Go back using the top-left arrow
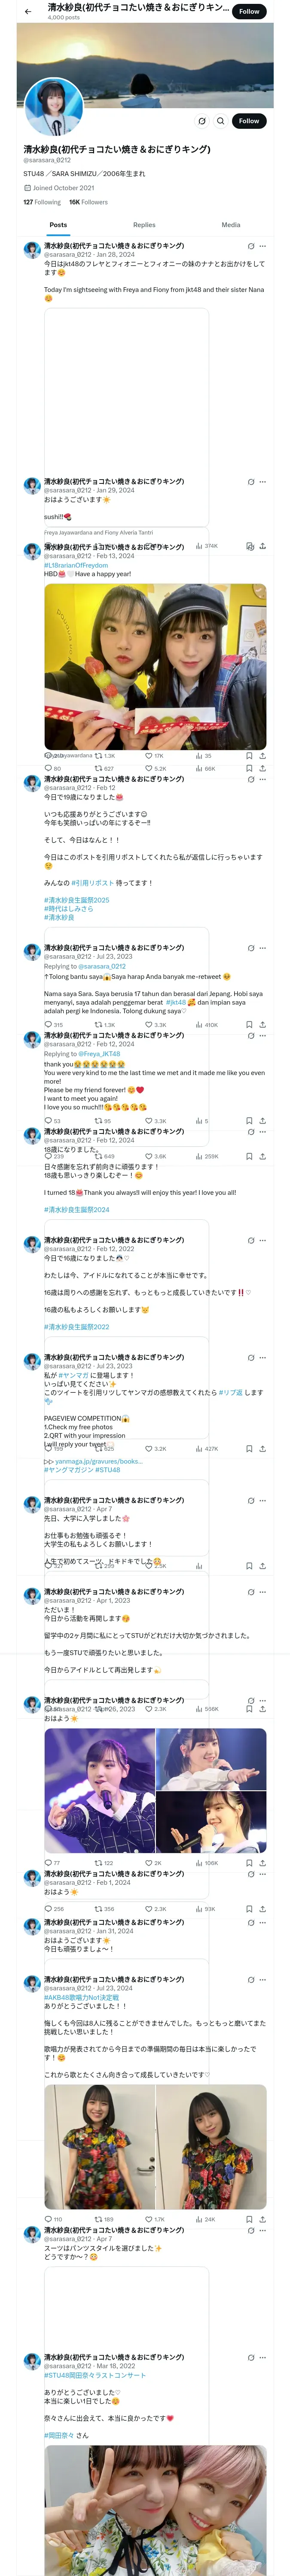This screenshot has width=290, height=2576. (x=28, y=12)
